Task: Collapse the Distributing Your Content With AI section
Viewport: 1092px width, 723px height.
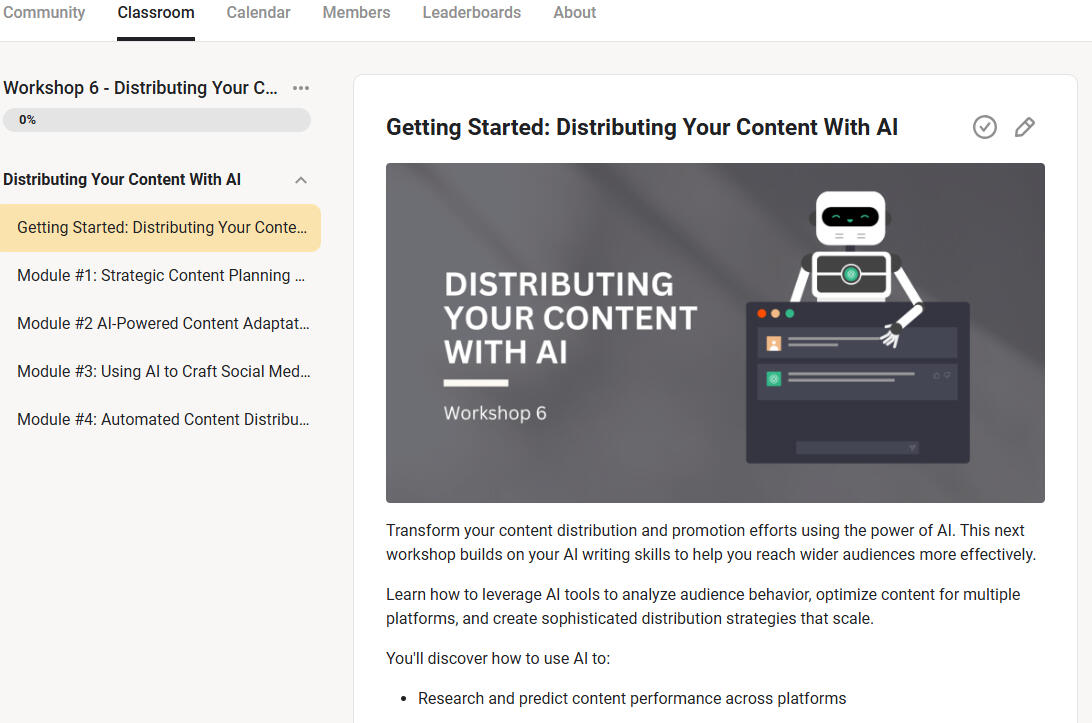Action: (301, 180)
